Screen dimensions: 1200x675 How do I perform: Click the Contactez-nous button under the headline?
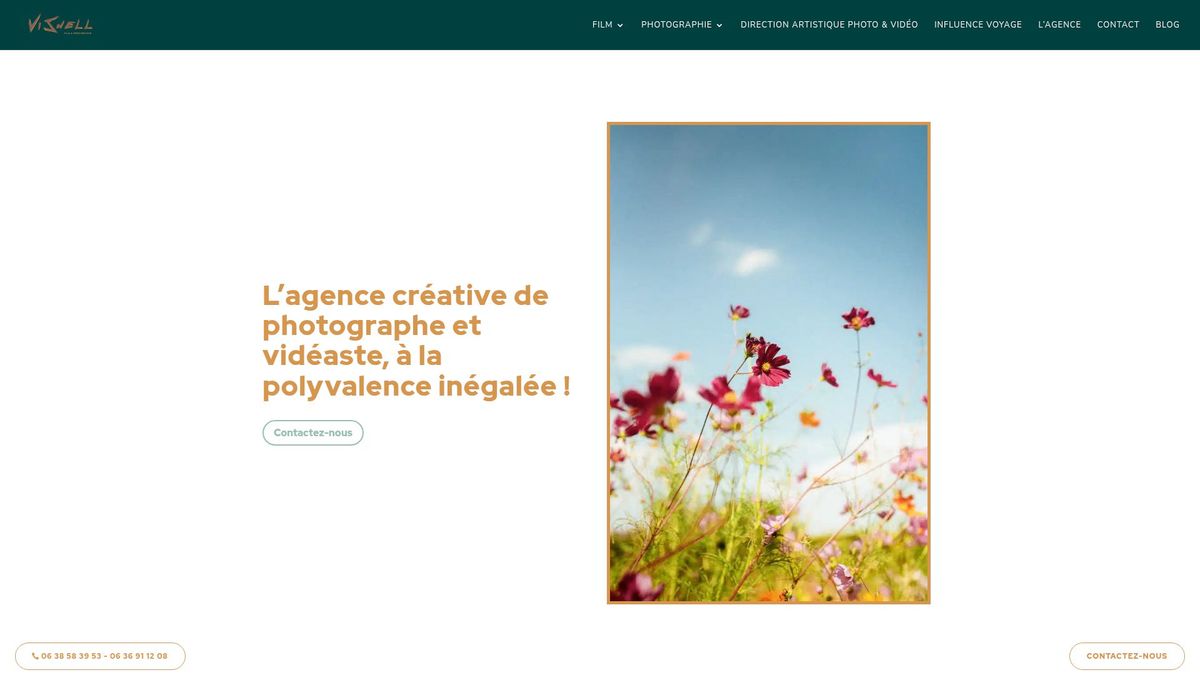point(313,431)
